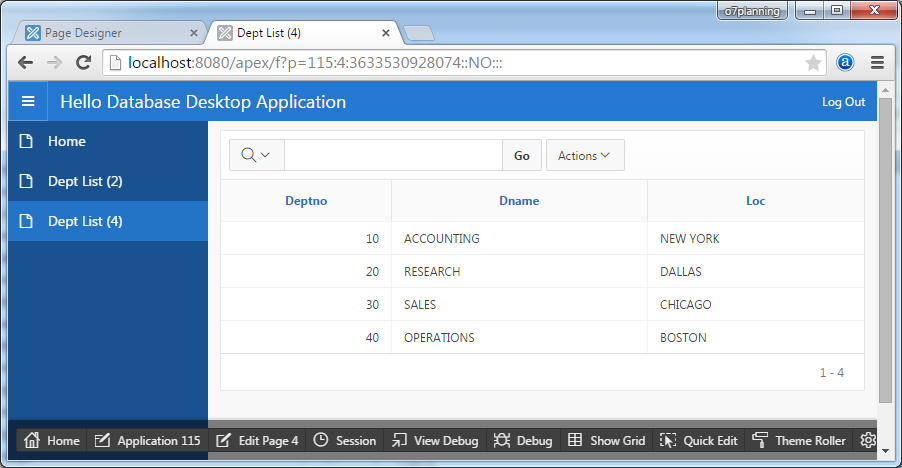
Task: Reload the page with refresh icon
Action: click(x=83, y=63)
